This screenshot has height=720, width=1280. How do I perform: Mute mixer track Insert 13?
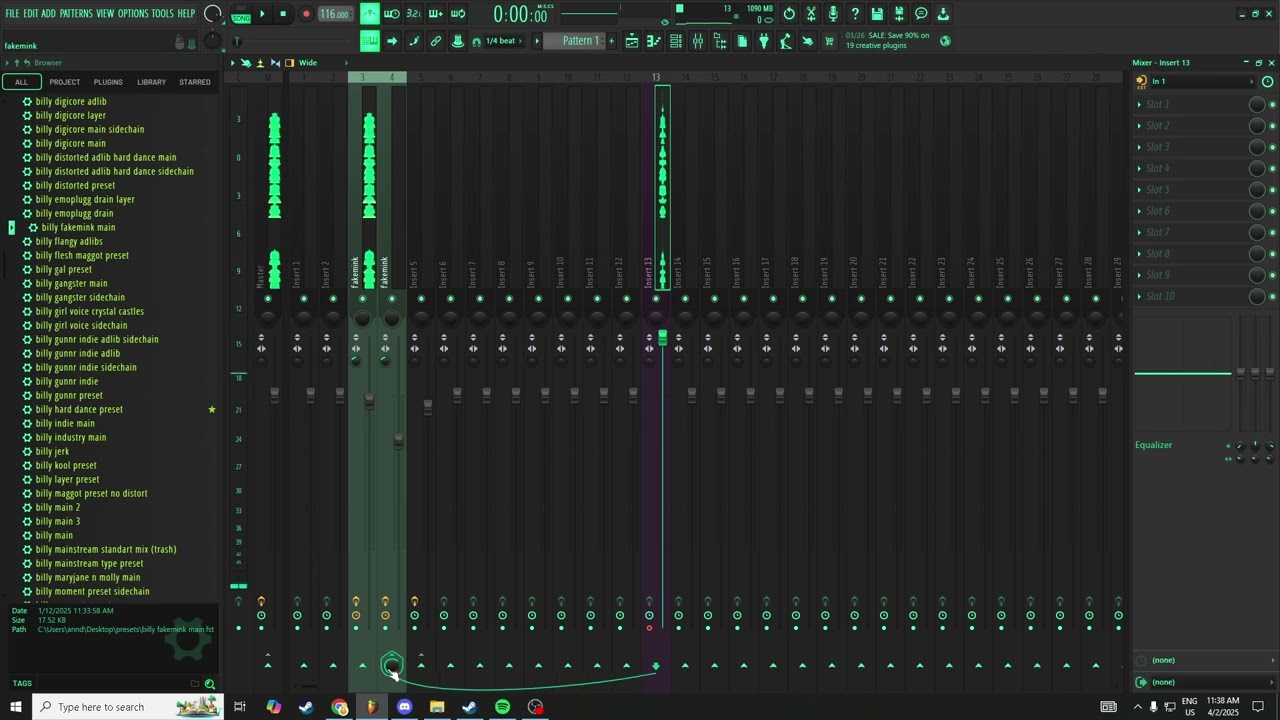[x=656, y=299]
